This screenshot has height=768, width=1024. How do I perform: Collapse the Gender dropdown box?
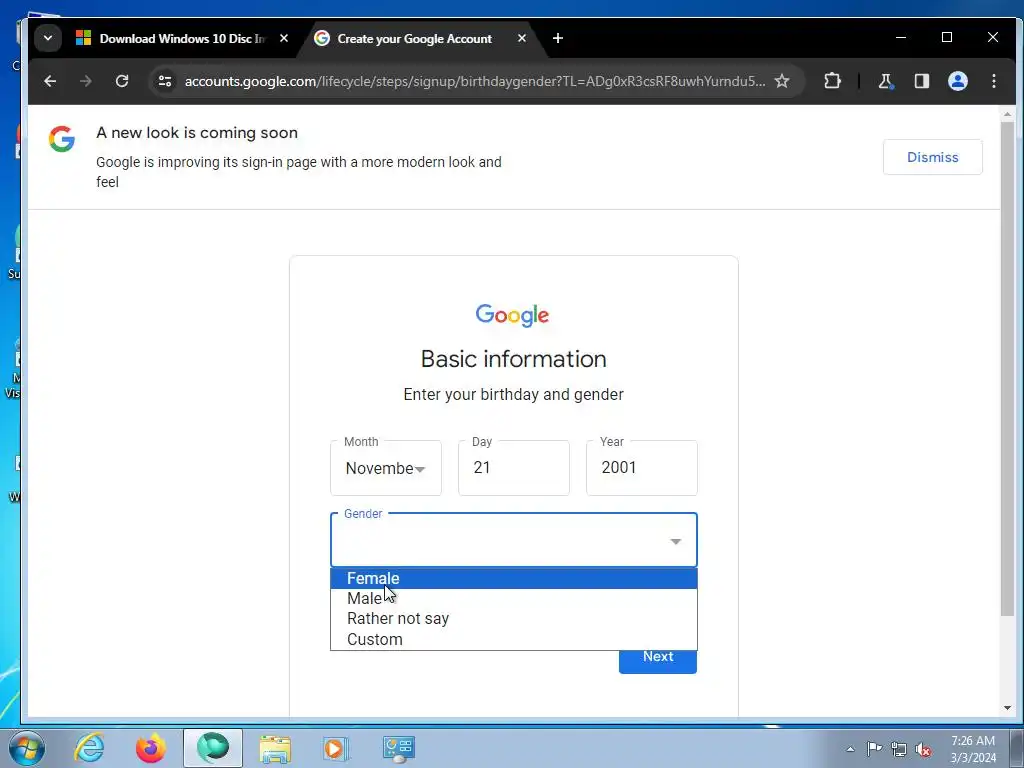(513, 540)
